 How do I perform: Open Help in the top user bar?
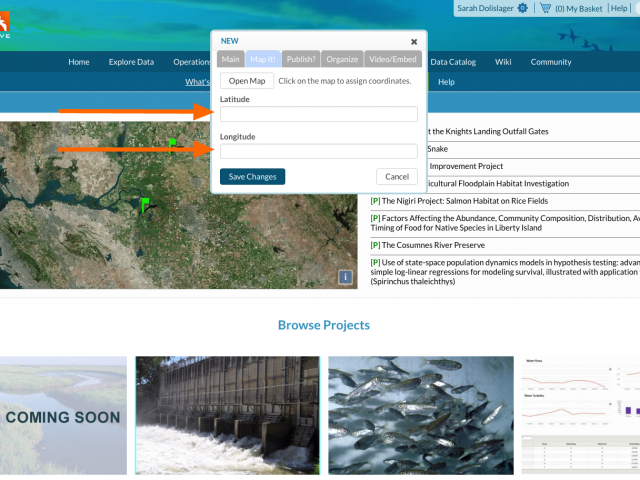pos(619,8)
